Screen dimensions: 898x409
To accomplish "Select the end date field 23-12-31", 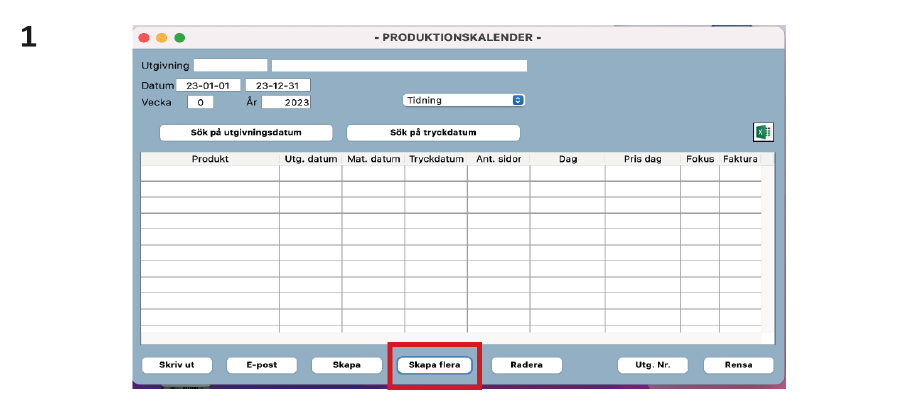I will (x=278, y=85).
